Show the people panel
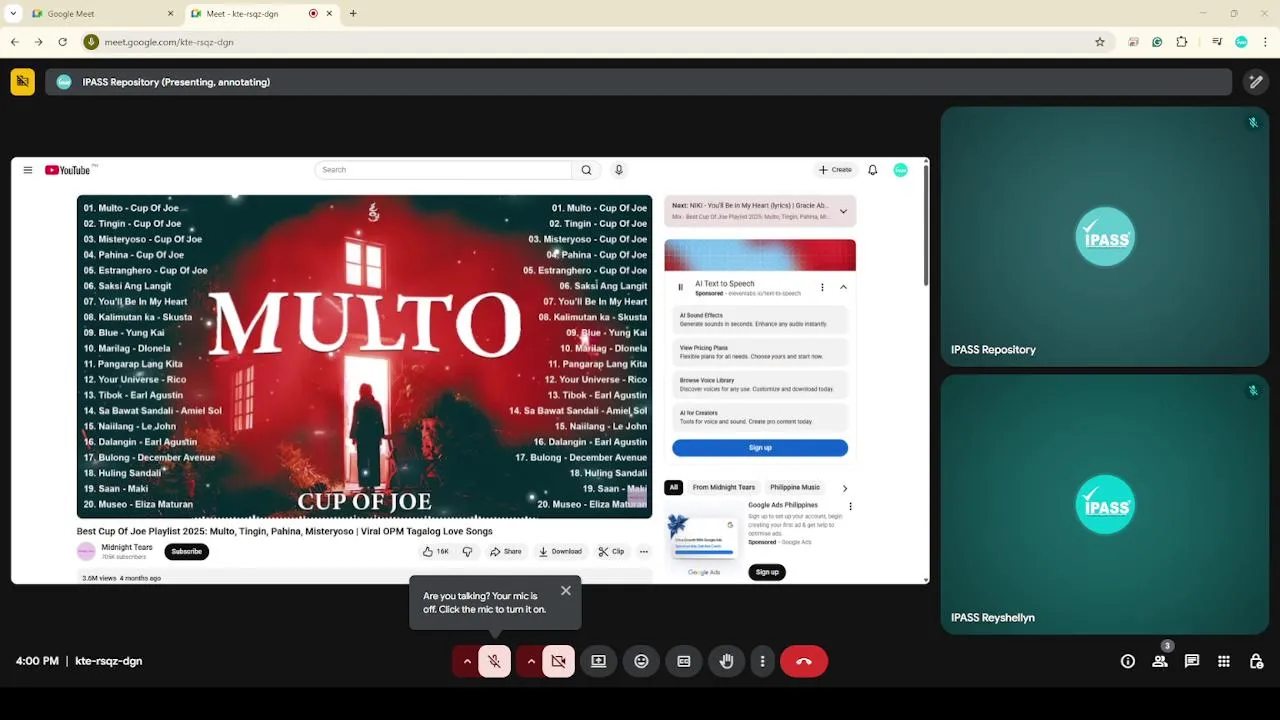1280x720 pixels. 1160,661
